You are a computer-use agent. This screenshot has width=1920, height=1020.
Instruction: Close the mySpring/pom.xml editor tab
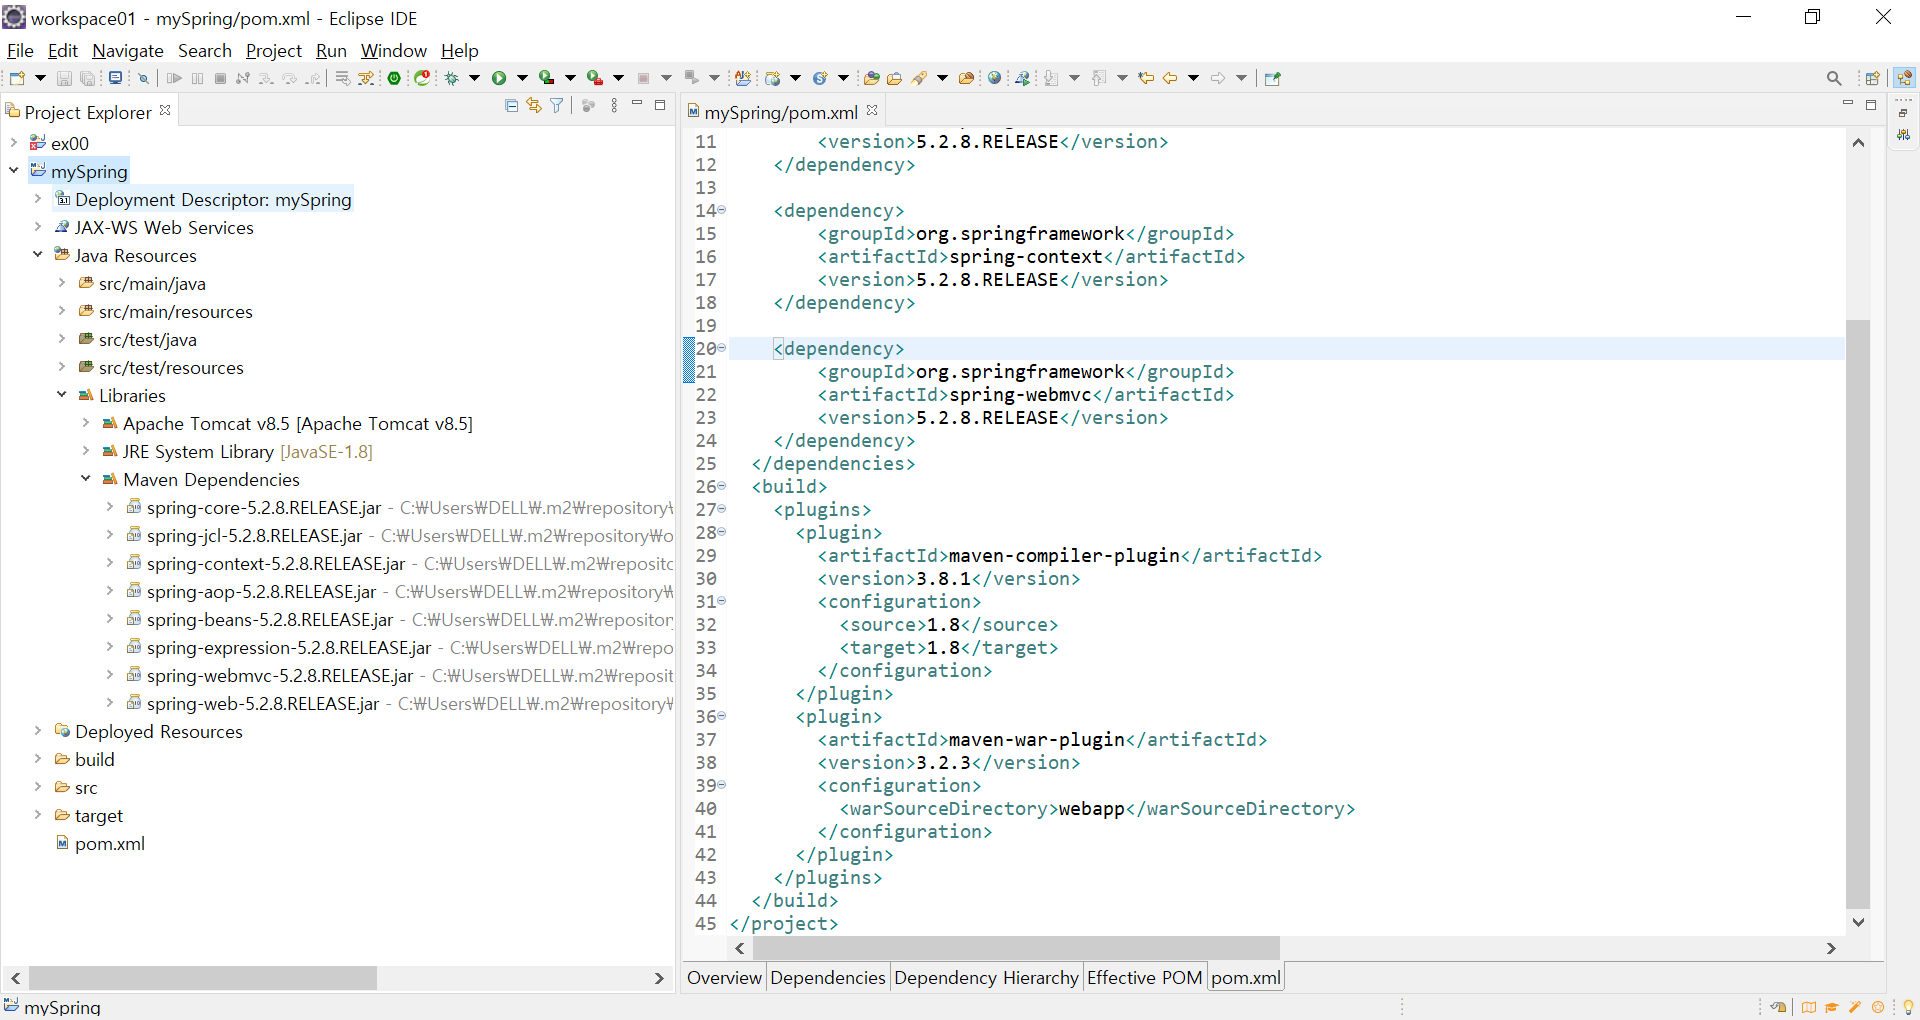coord(872,110)
